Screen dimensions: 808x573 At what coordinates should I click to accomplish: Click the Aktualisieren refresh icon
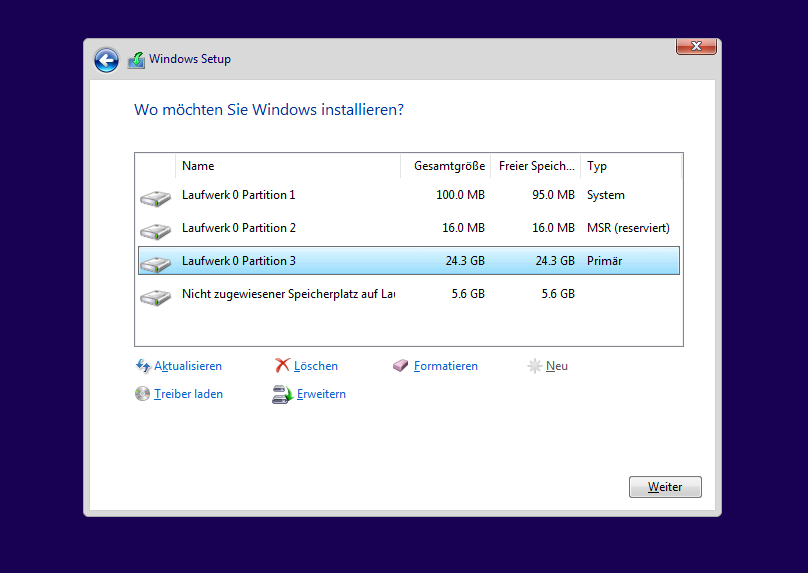pyautogui.click(x=143, y=366)
